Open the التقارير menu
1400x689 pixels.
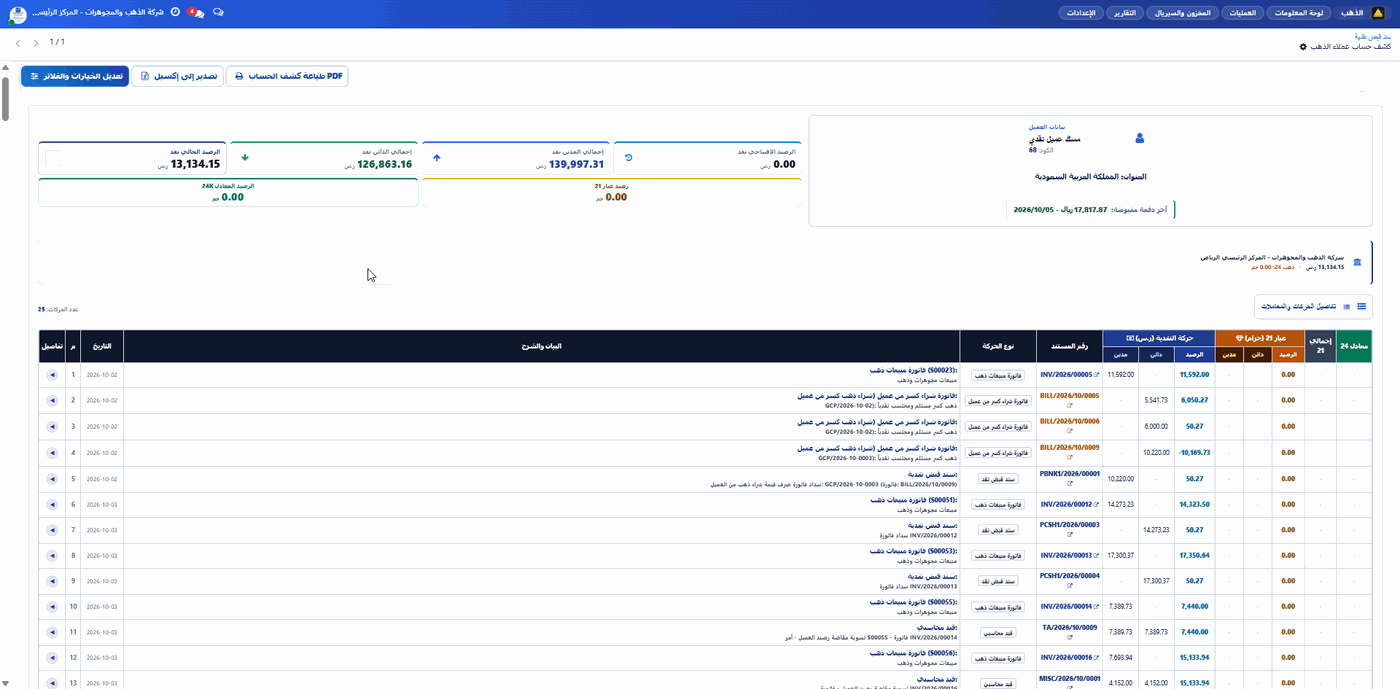tap(1124, 13)
